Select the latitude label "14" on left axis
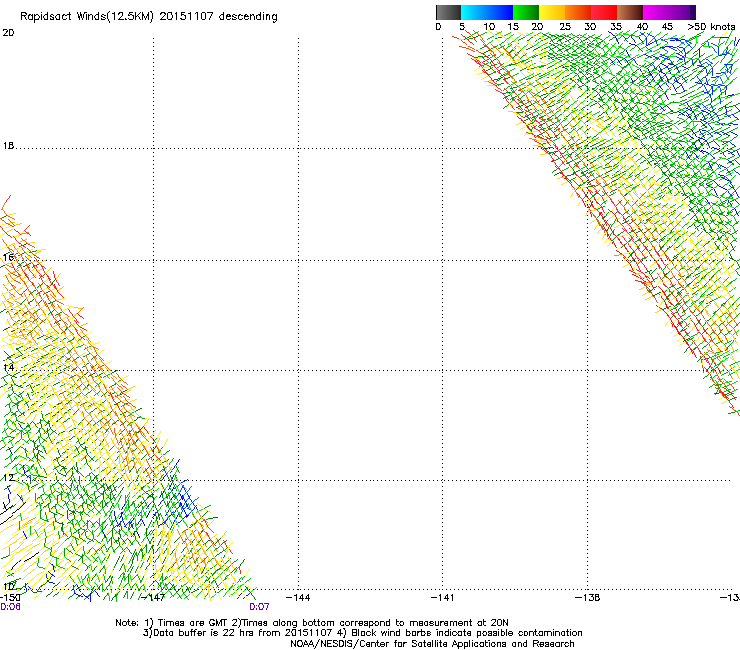The image size is (740, 650). pyautogui.click(x=8, y=368)
